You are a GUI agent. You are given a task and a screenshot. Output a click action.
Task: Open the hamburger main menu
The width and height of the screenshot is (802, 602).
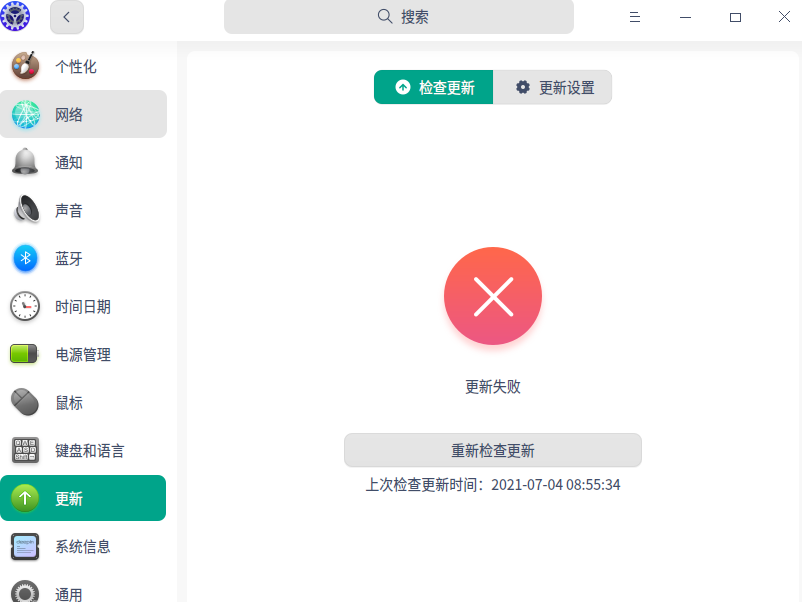[x=635, y=17]
